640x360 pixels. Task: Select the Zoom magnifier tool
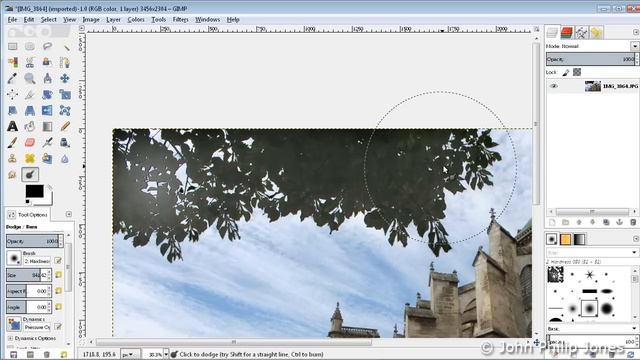(30, 78)
